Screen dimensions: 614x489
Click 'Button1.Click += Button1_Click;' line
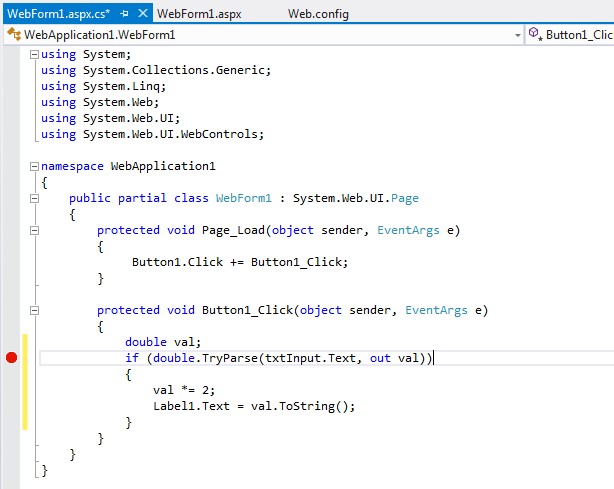pyautogui.click(x=240, y=262)
